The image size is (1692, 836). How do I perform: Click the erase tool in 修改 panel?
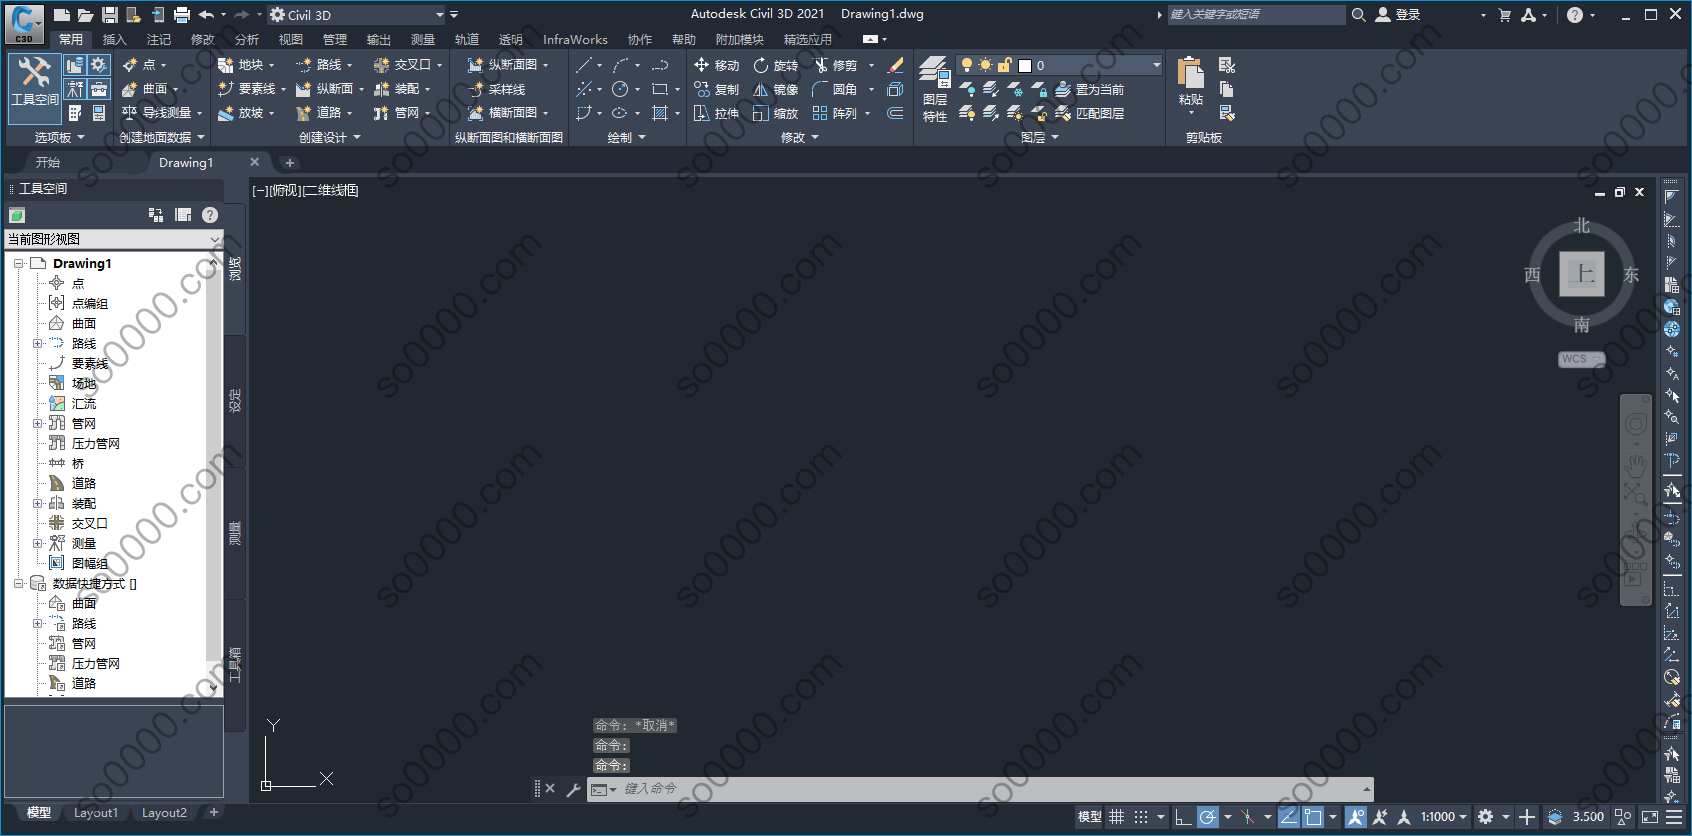tap(895, 65)
